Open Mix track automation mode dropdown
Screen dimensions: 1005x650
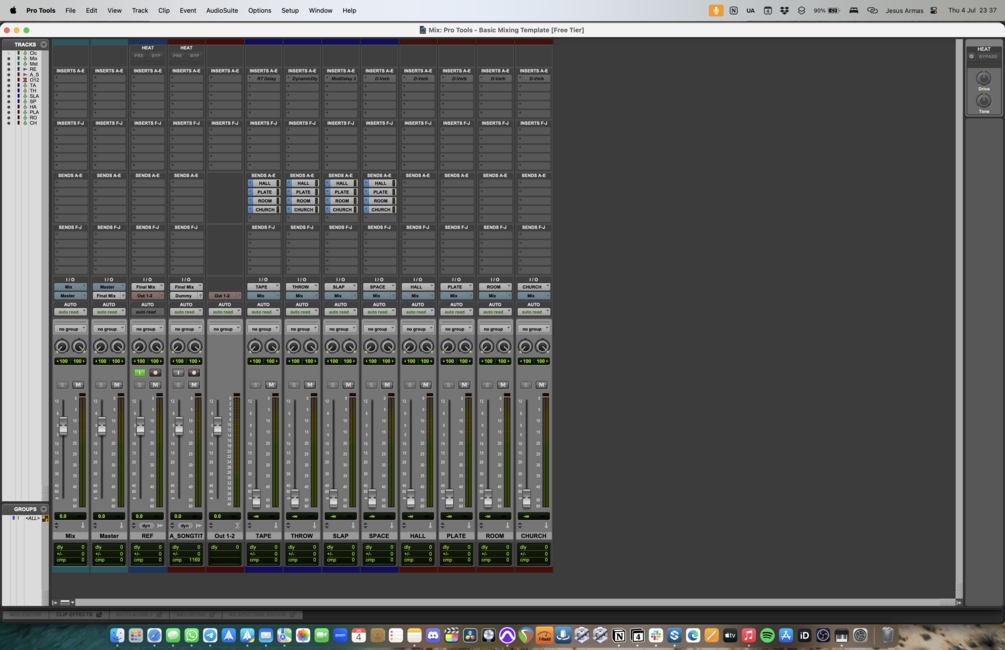tap(71, 312)
